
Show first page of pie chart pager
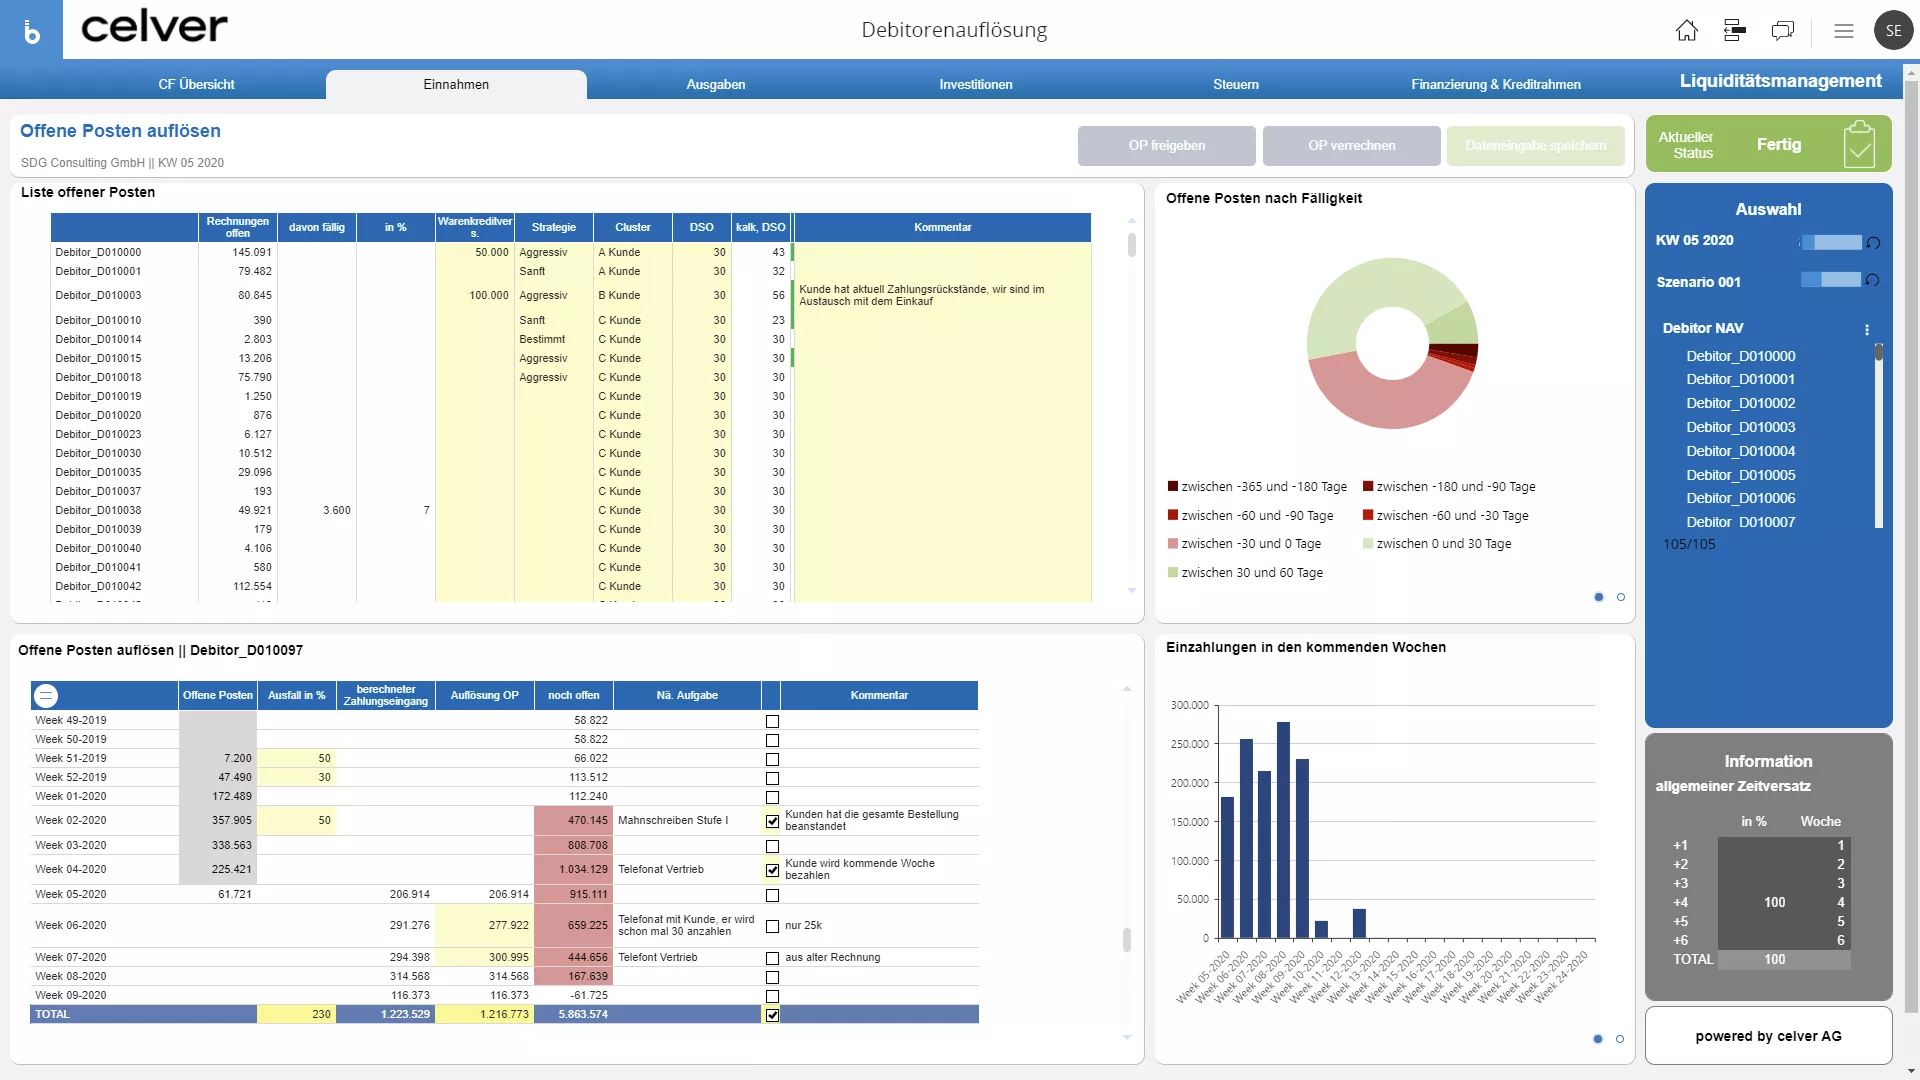coord(1599,597)
